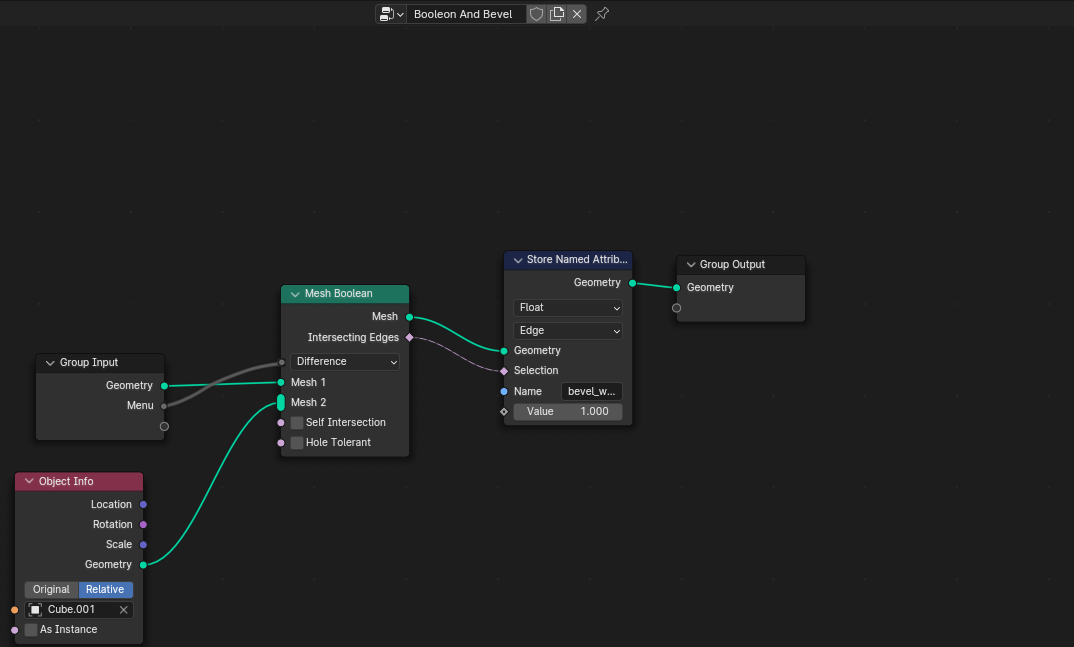Click the Mesh 1 input socket
Image resolution: width=1074 pixels, height=647 pixels.
[281, 383]
